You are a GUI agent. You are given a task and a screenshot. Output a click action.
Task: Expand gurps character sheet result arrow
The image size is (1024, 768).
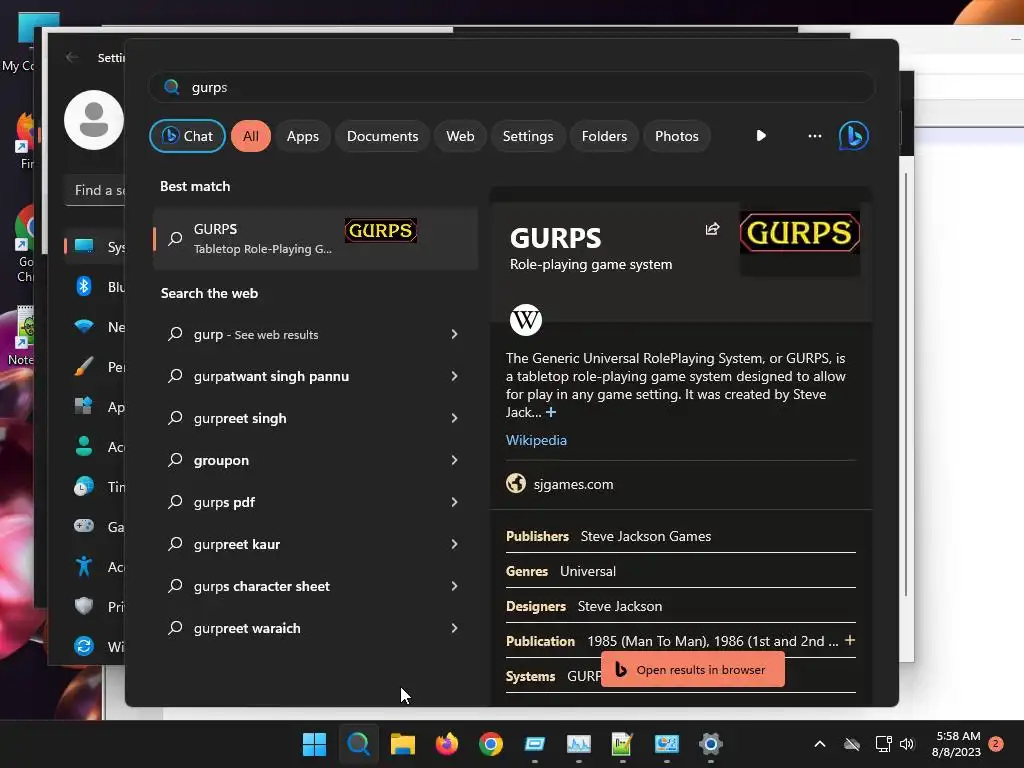click(x=454, y=586)
